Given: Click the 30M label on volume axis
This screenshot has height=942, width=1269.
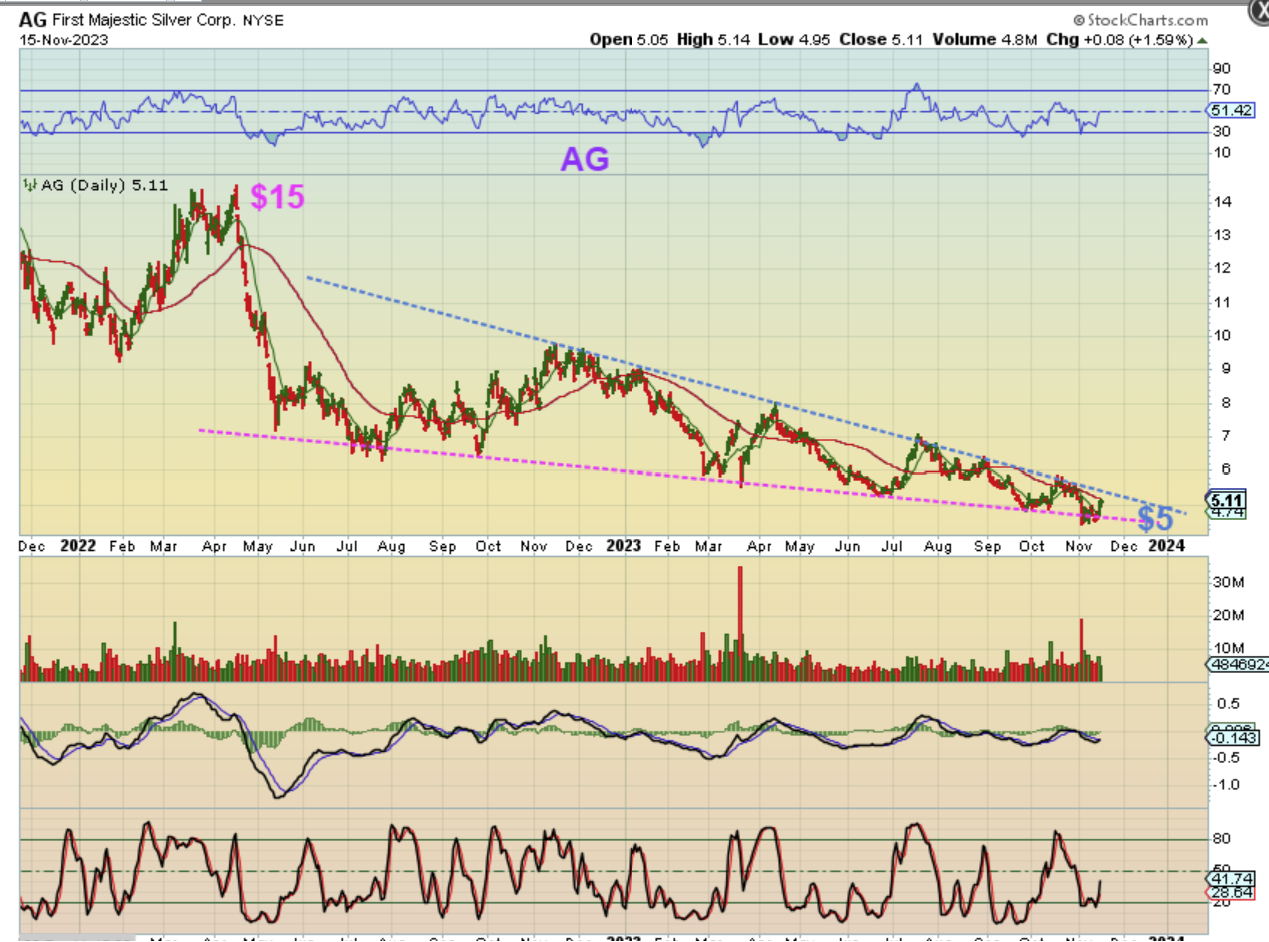Looking at the screenshot, I should point(1226,582).
